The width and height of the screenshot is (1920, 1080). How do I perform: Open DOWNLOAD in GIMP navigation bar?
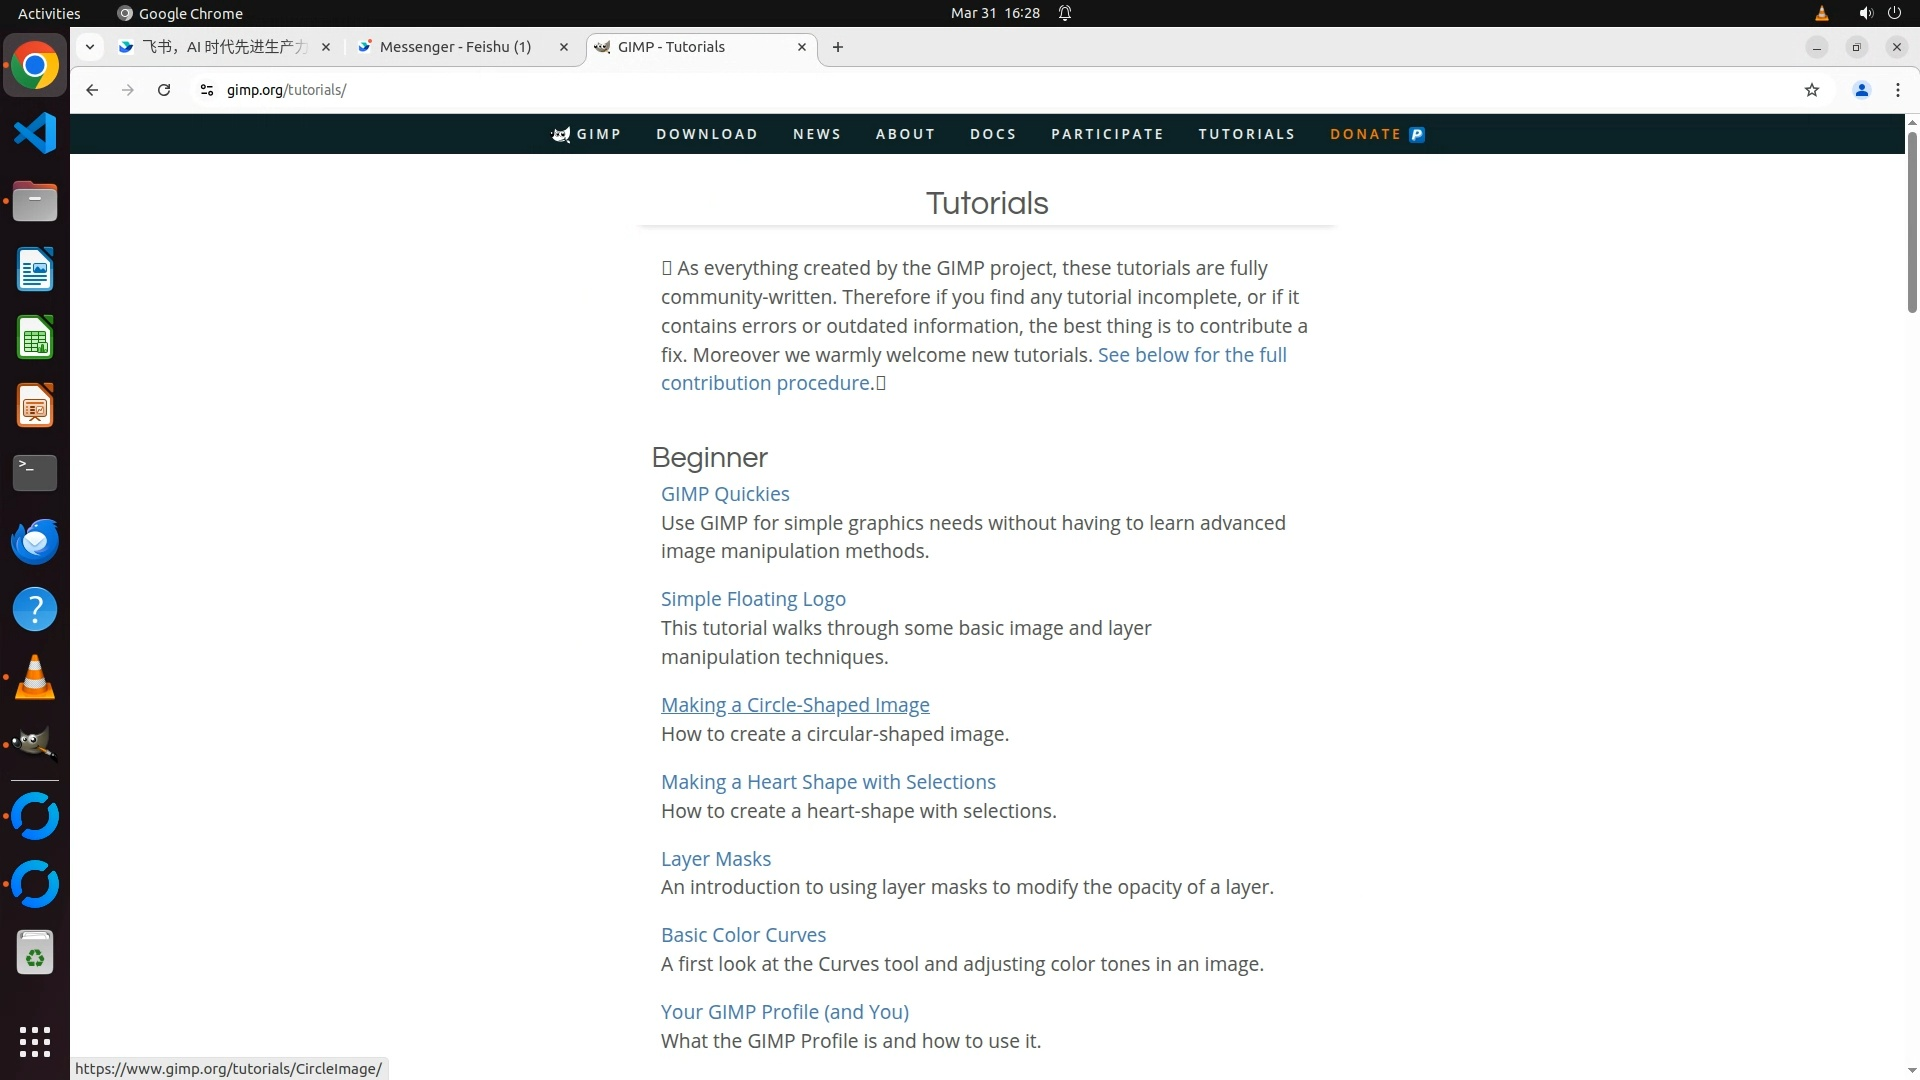(x=706, y=134)
